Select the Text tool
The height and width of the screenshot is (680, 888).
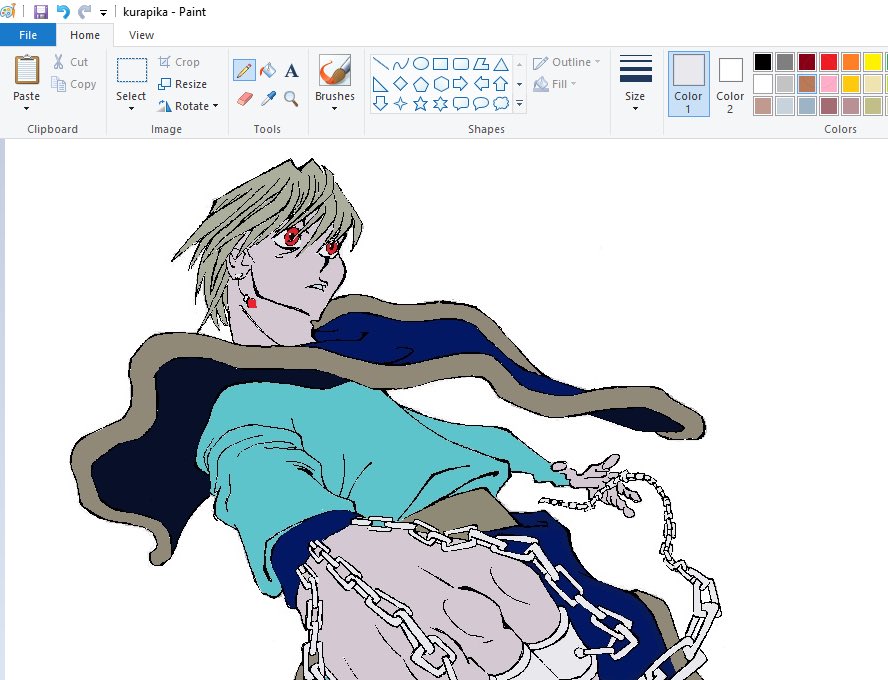[x=291, y=70]
